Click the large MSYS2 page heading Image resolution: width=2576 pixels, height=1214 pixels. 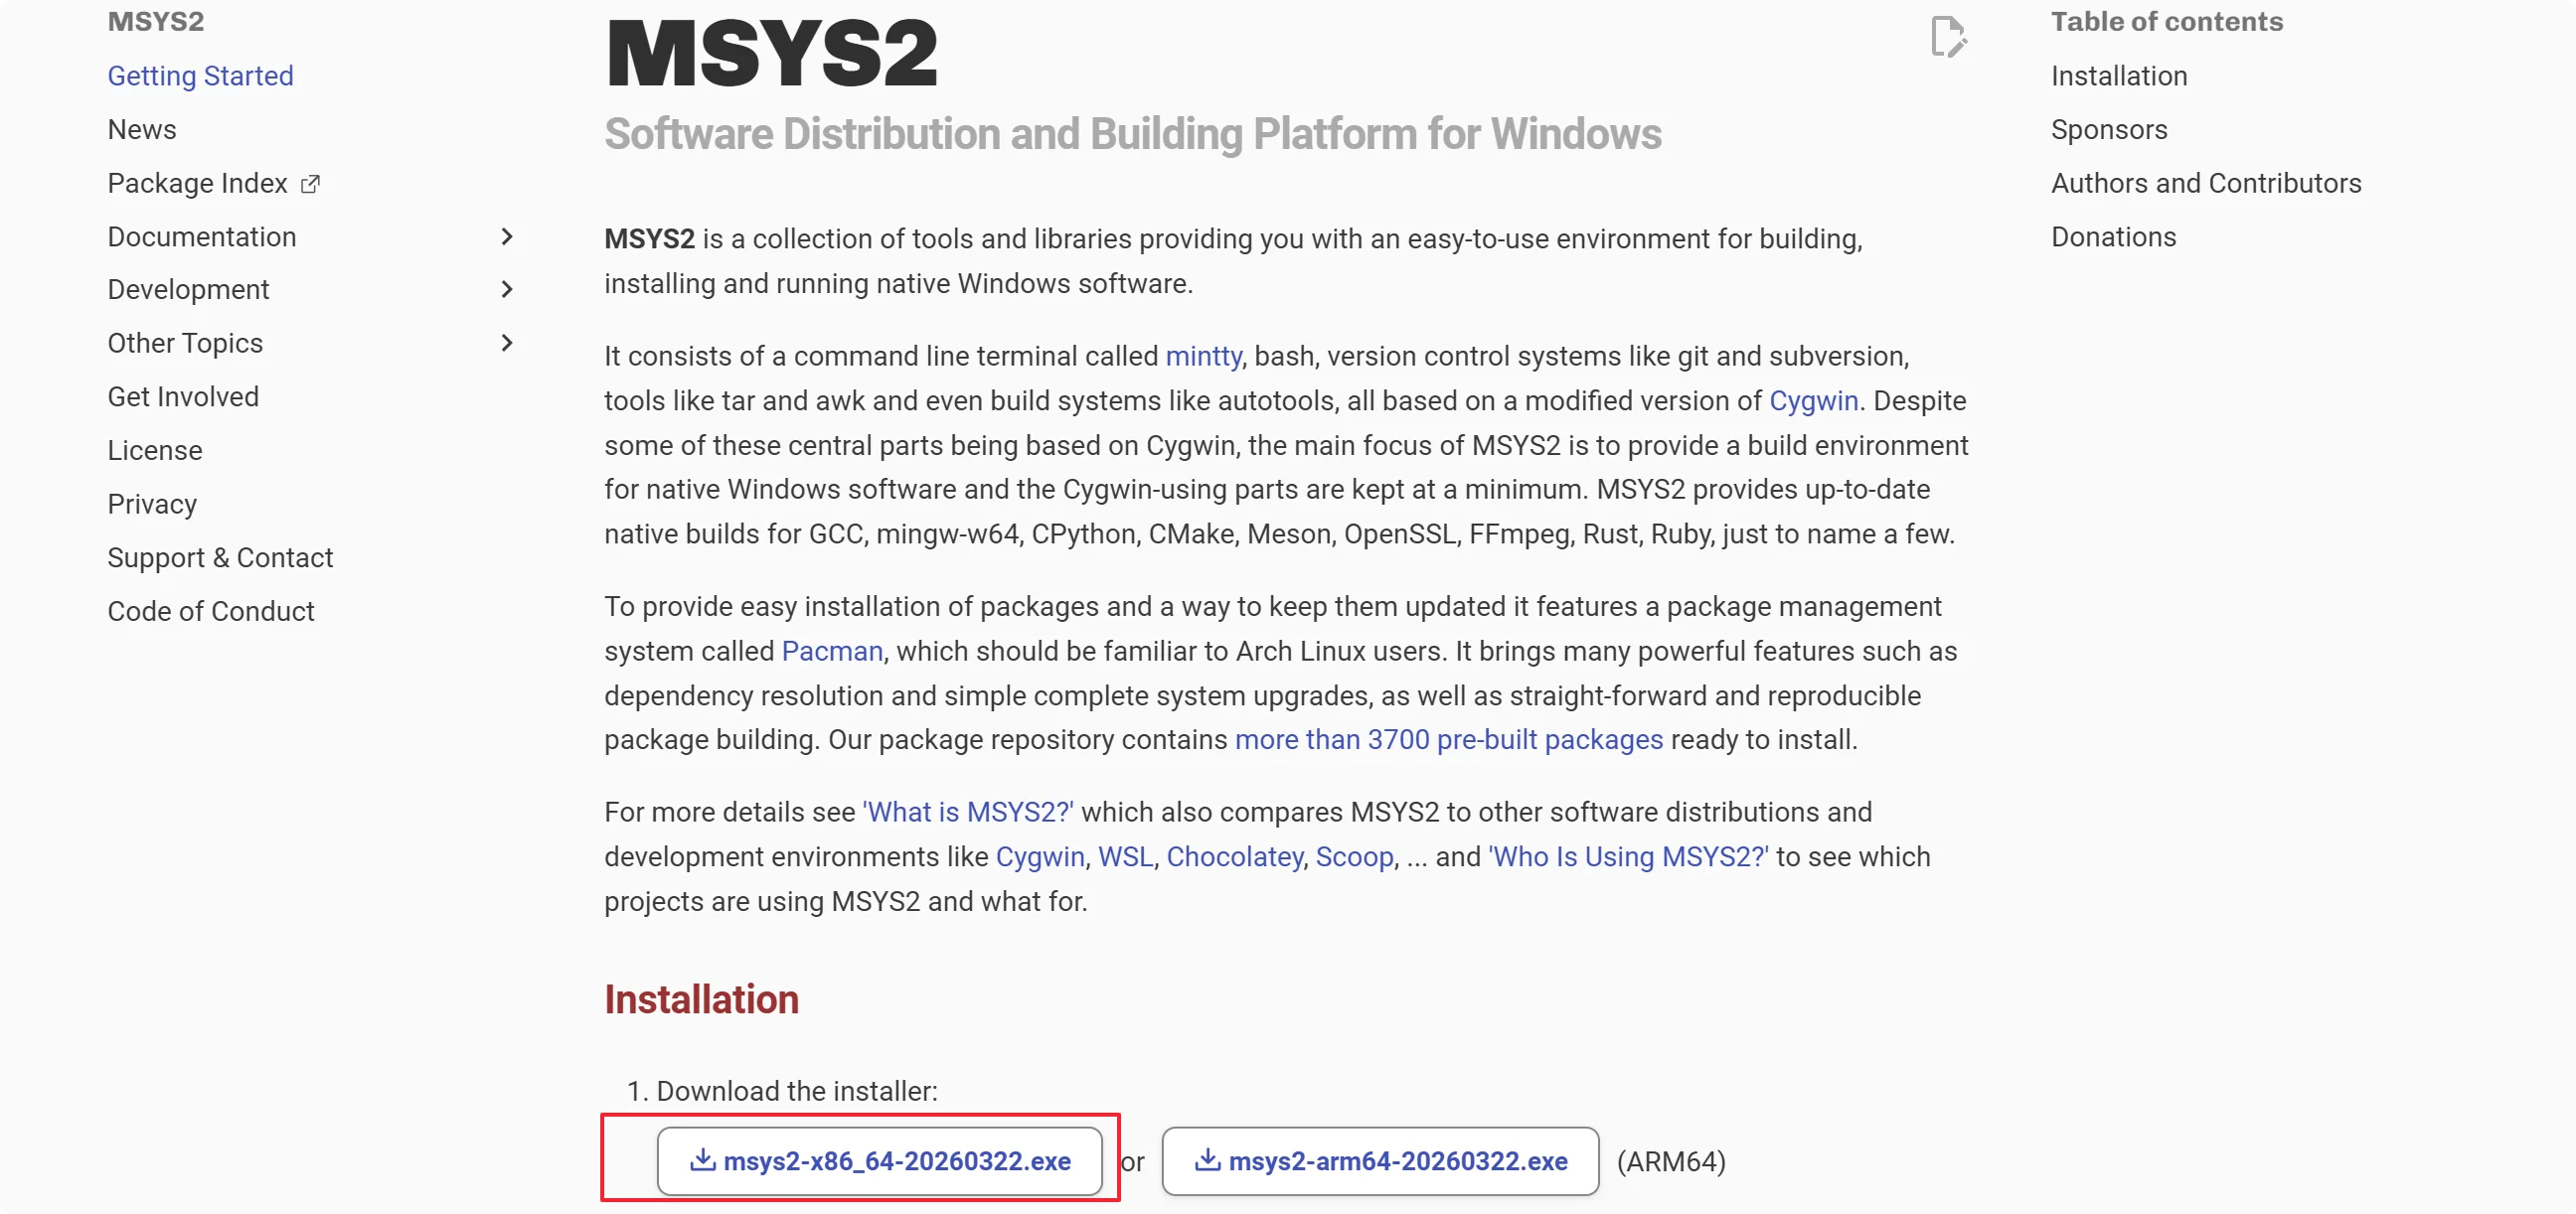pyautogui.click(x=772, y=53)
